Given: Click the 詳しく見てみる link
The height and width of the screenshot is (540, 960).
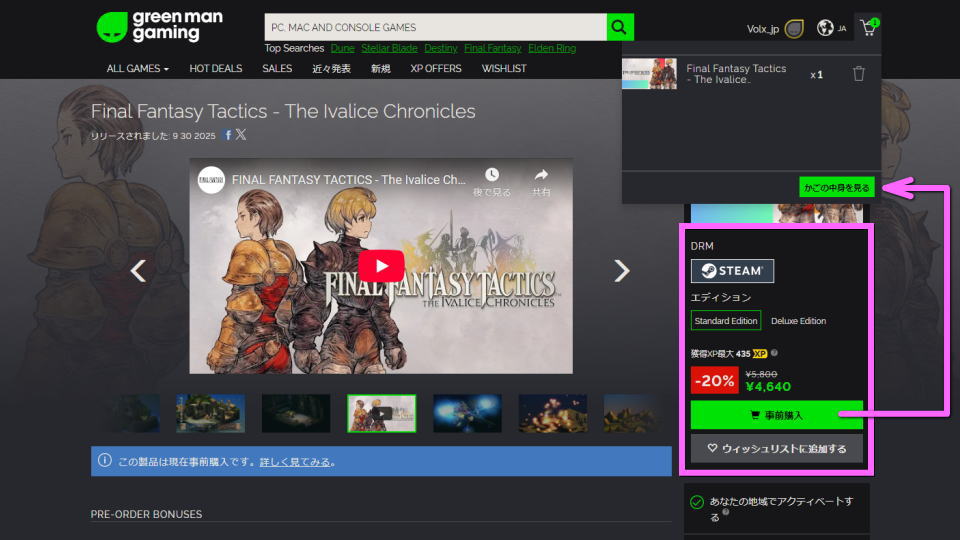Looking at the screenshot, I should (295, 462).
